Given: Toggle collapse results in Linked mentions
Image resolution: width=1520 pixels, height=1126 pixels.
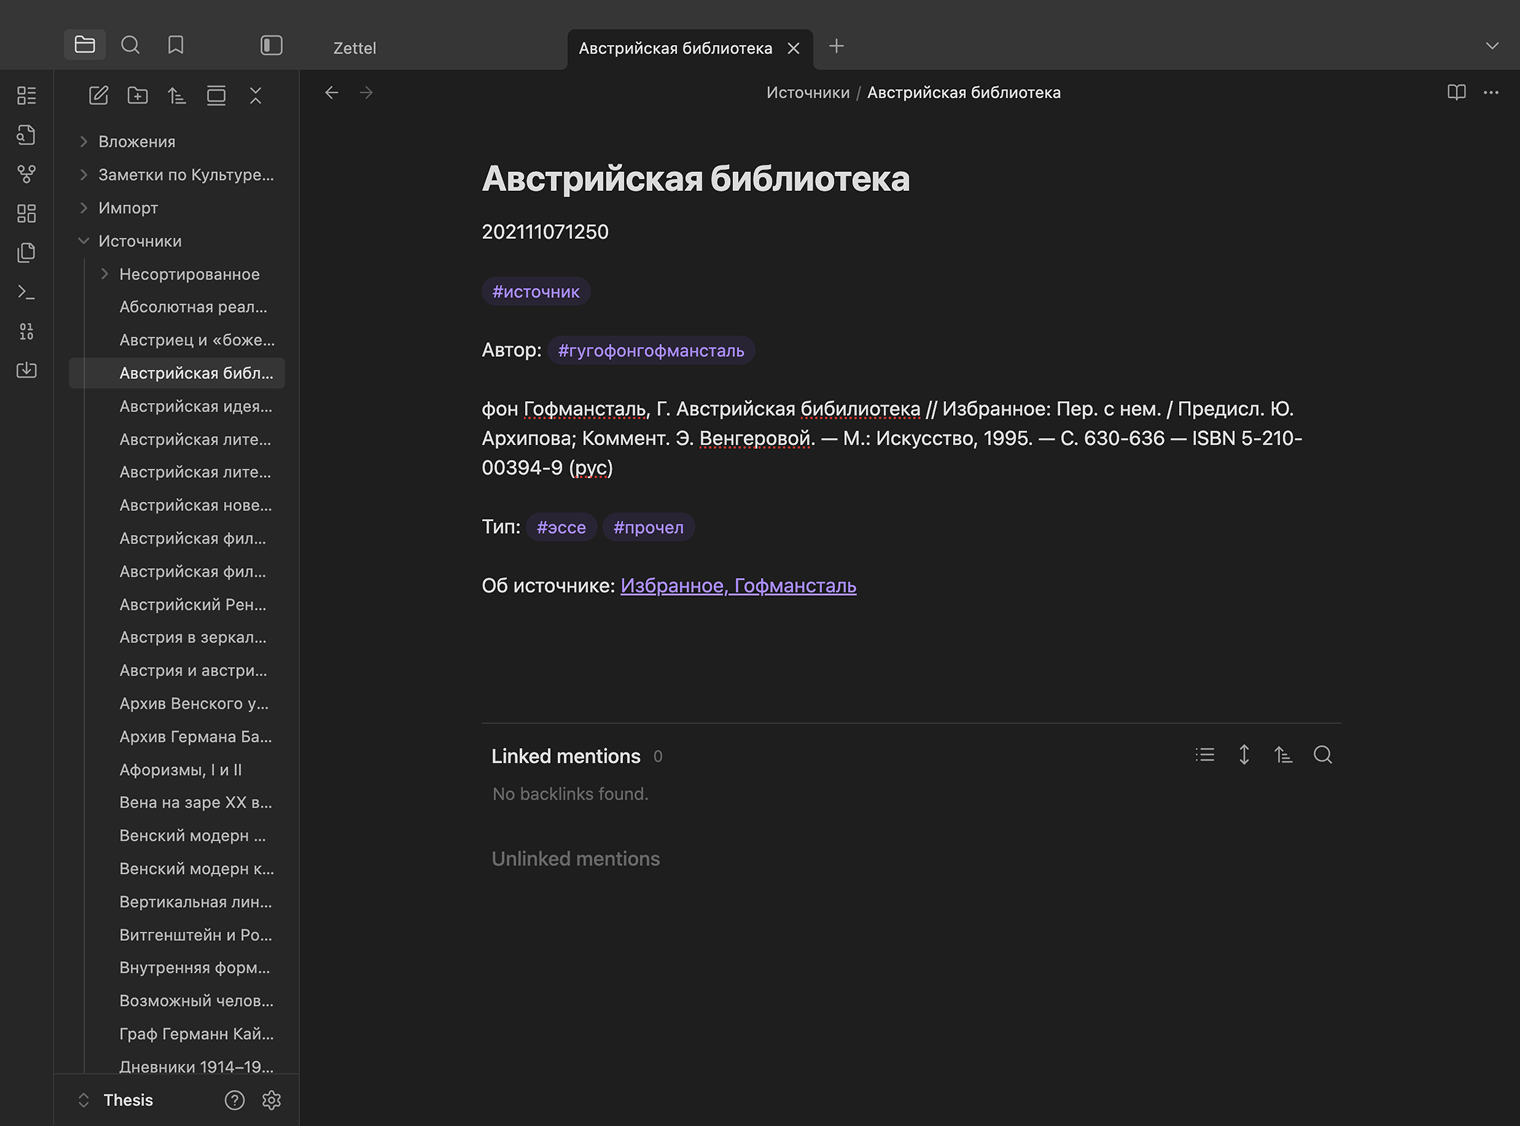Looking at the screenshot, I should pyautogui.click(x=1205, y=755).
